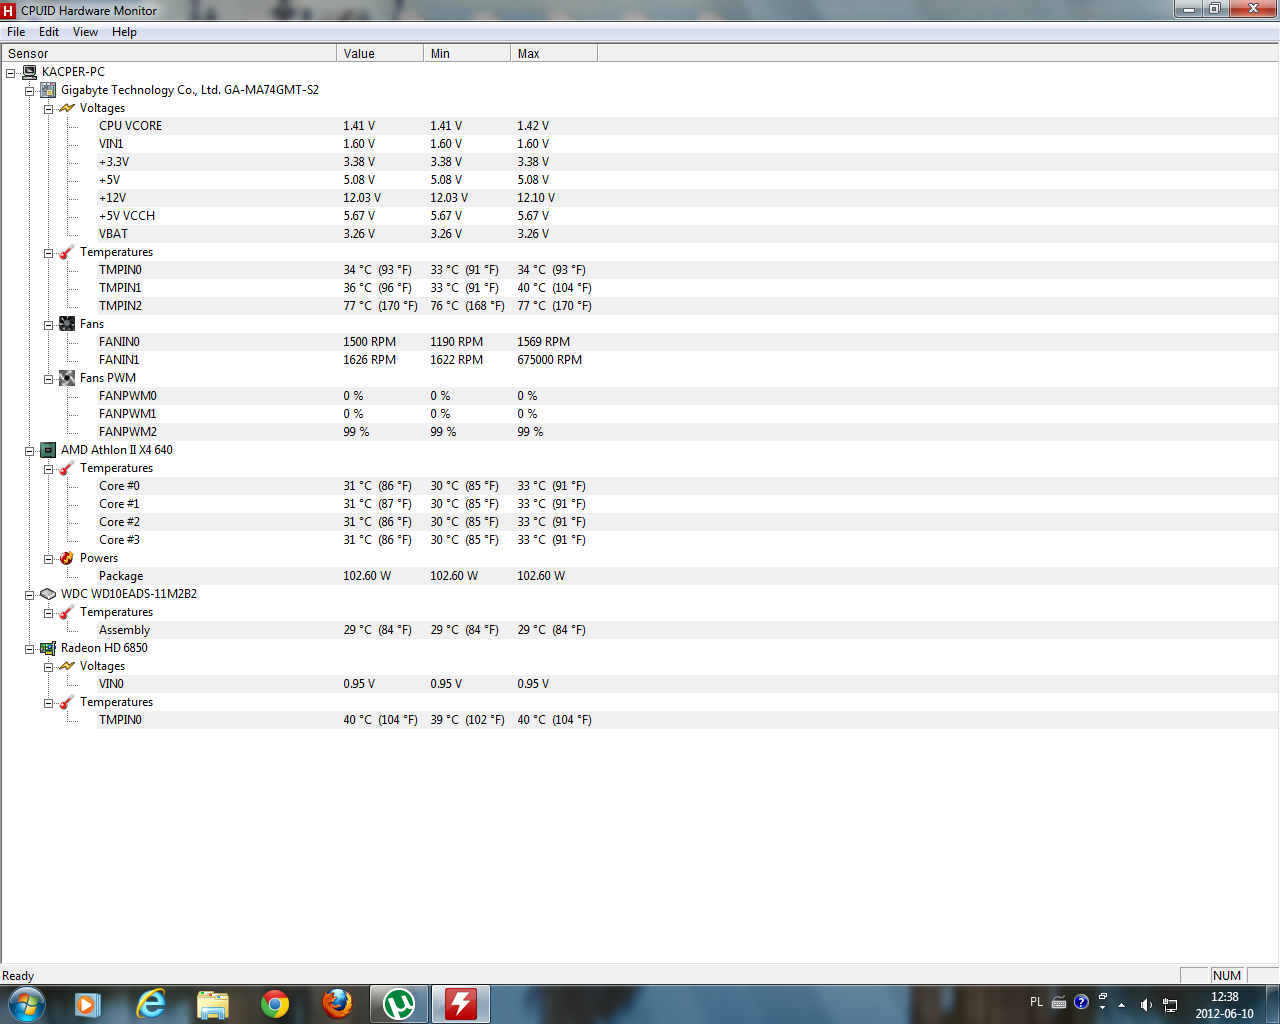Click the Value column header
1280x1024 pixels.
(380, 53)
